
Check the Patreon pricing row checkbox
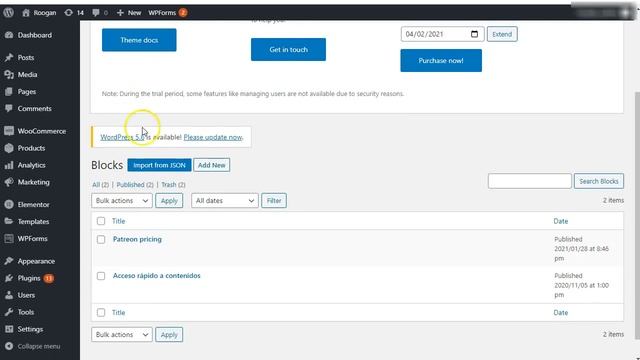pos(101,240)
